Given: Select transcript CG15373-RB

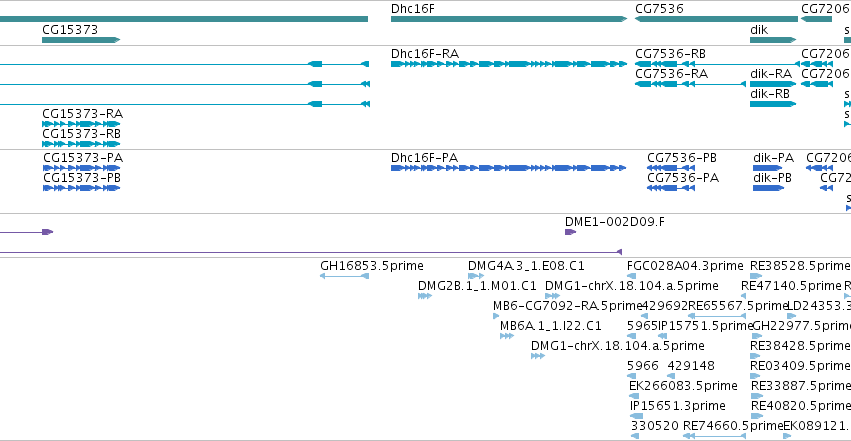Looking at the screenshot, I should pos(81,144).
